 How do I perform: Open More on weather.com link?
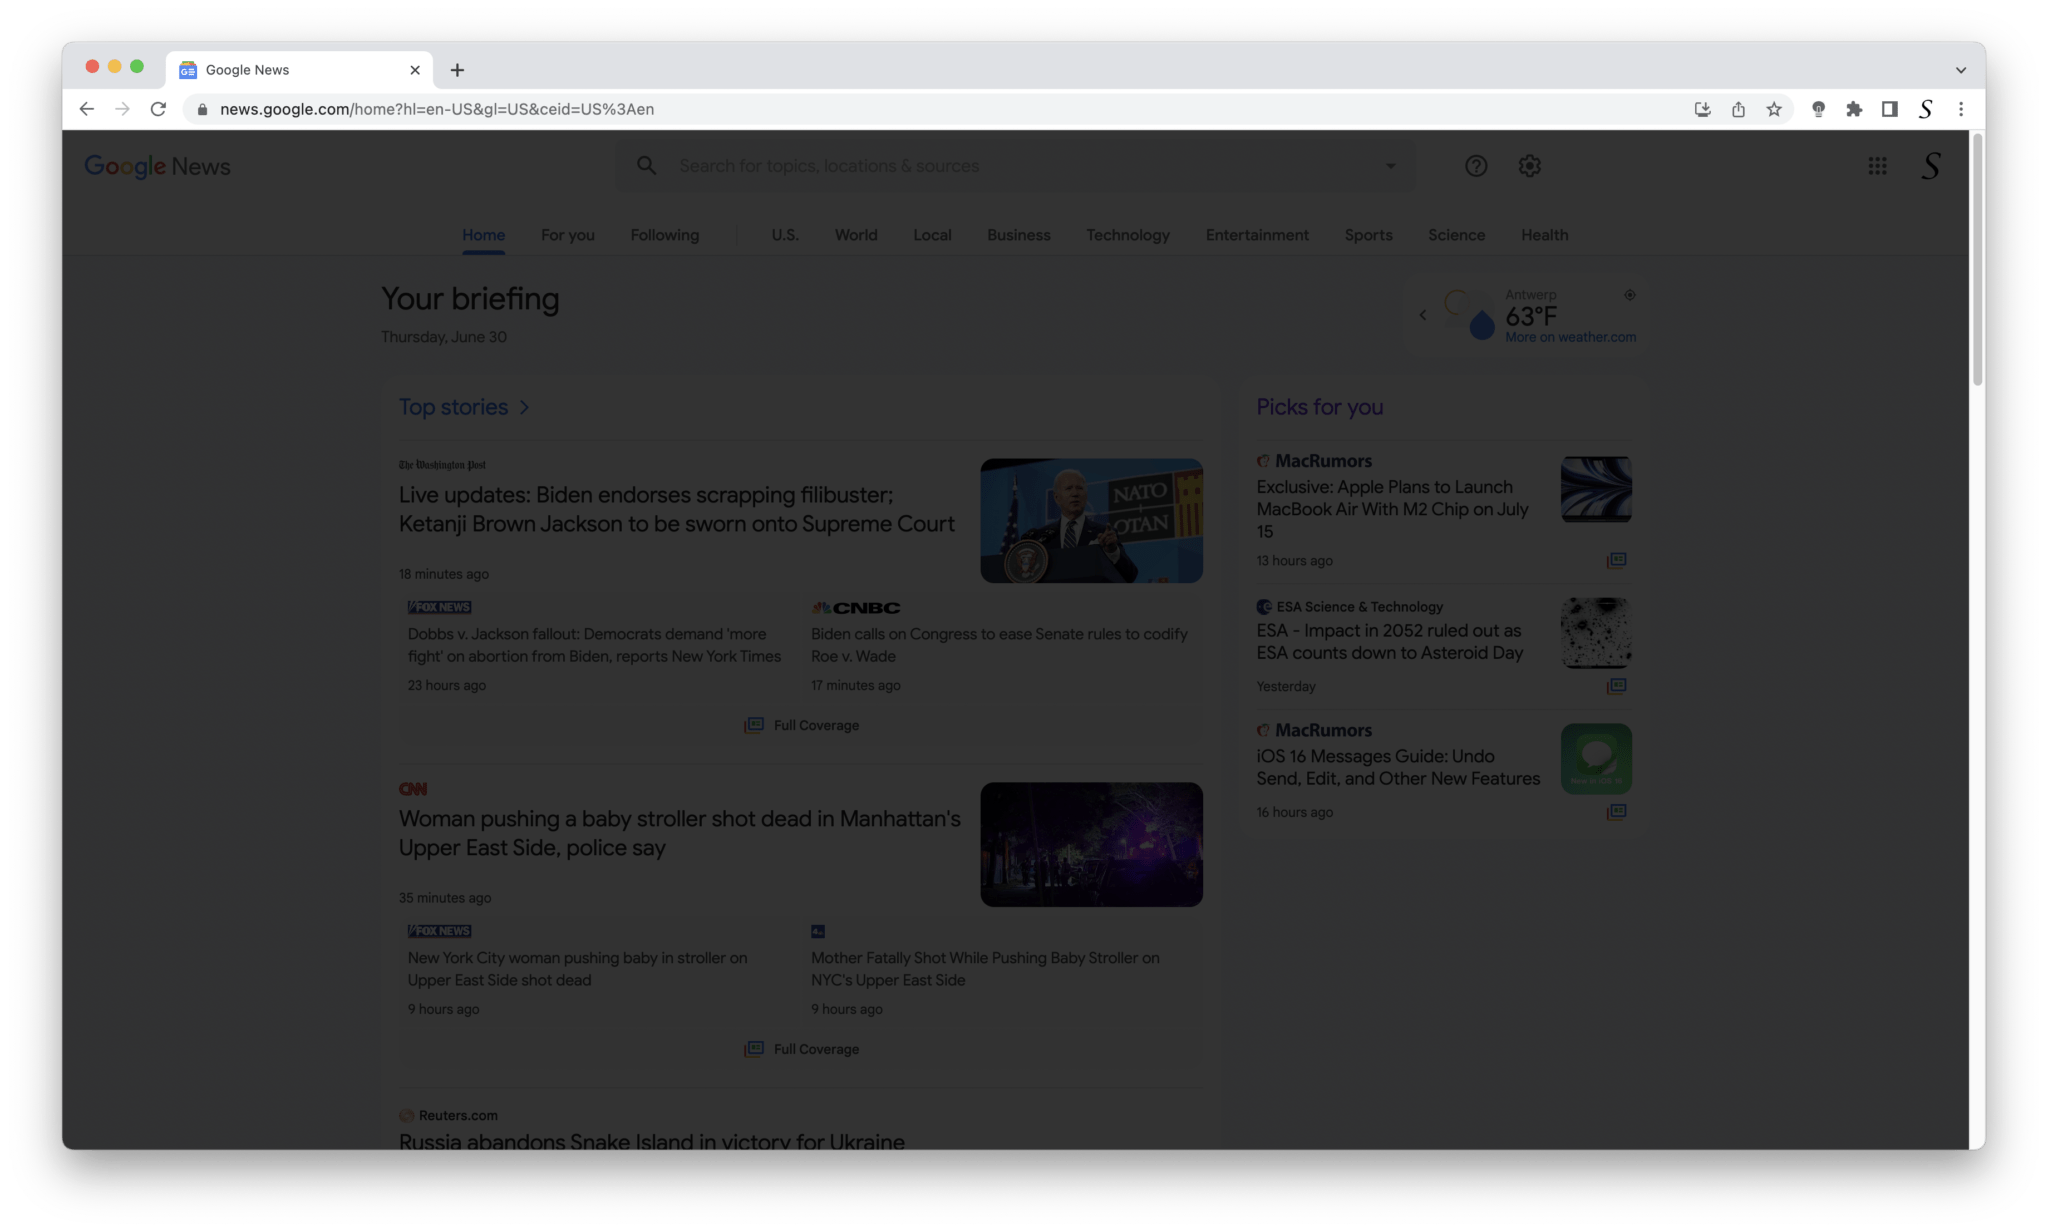tap(1570, 338)
